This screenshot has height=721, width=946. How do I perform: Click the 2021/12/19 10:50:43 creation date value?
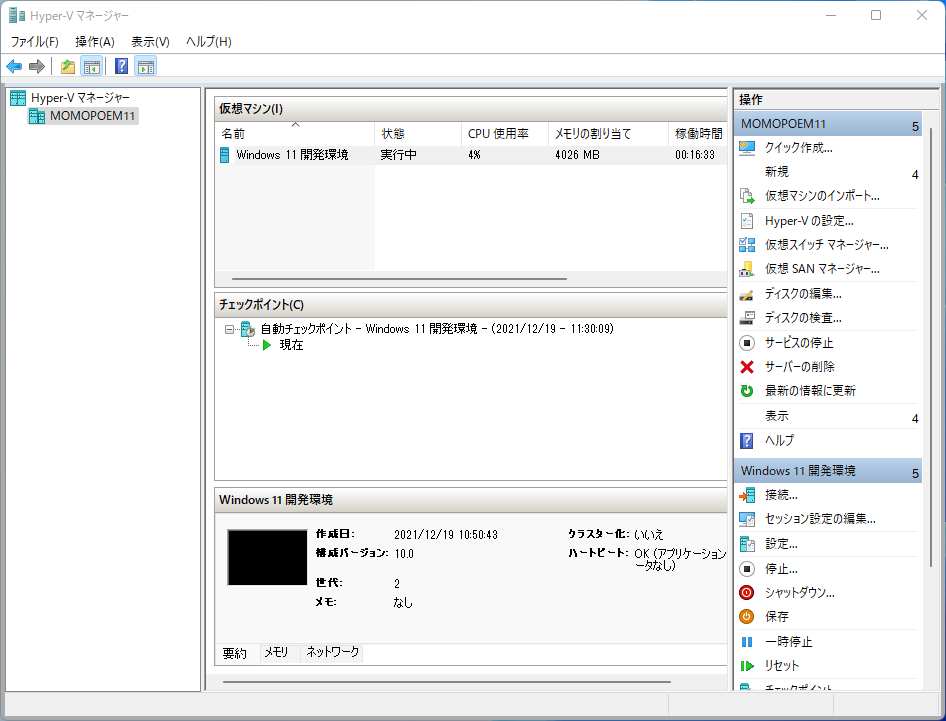446,535
